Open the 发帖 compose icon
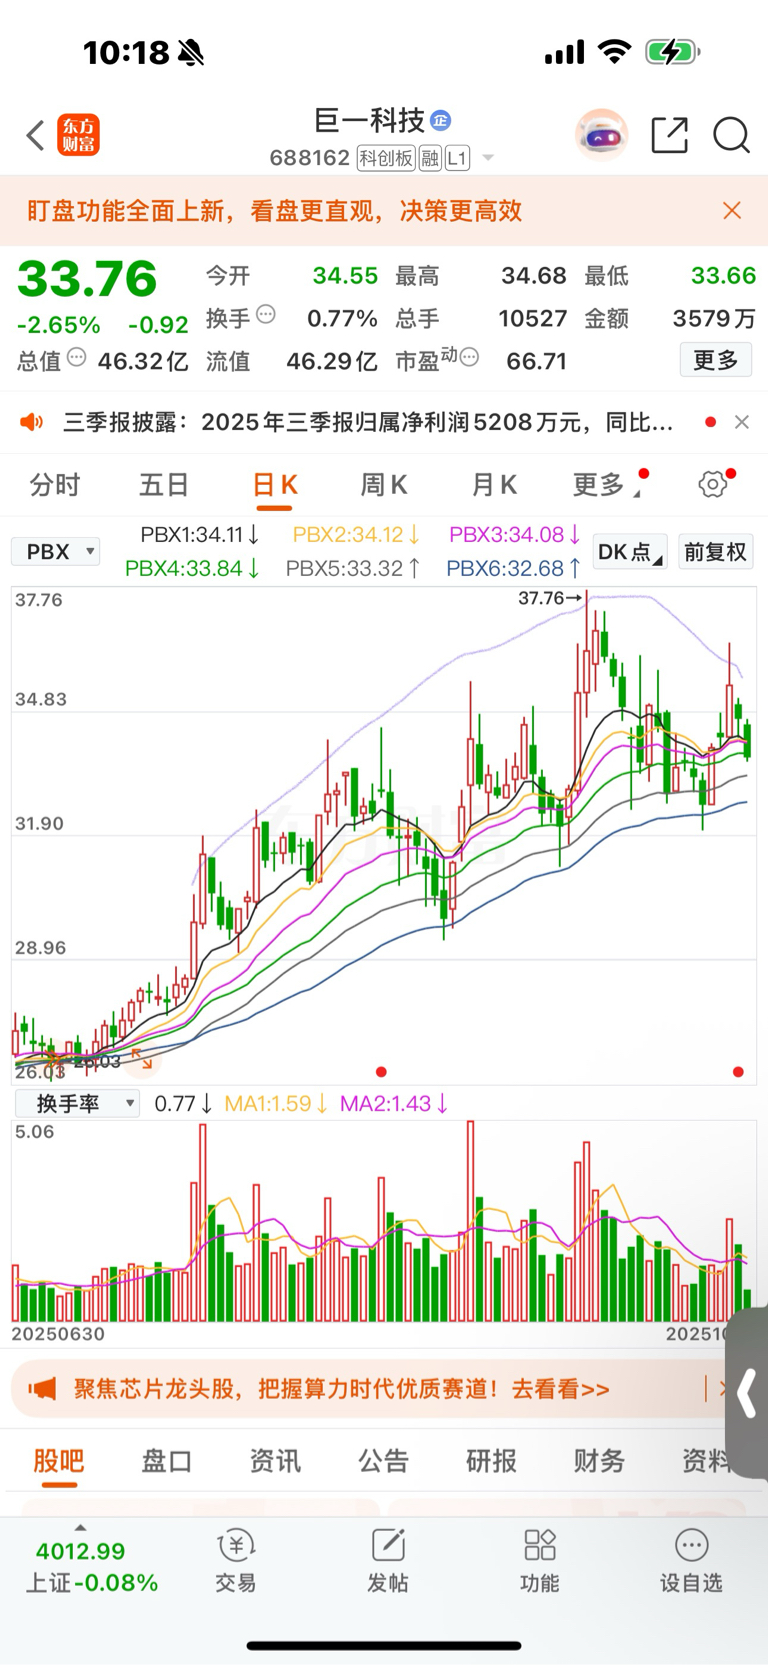The width and height of the screenshot is (768, 1665). (x=388, y=1546)
